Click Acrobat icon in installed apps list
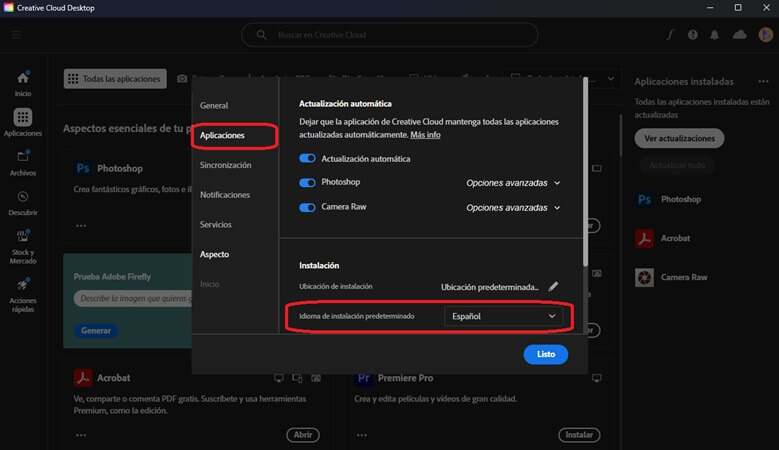 (644, 238)
